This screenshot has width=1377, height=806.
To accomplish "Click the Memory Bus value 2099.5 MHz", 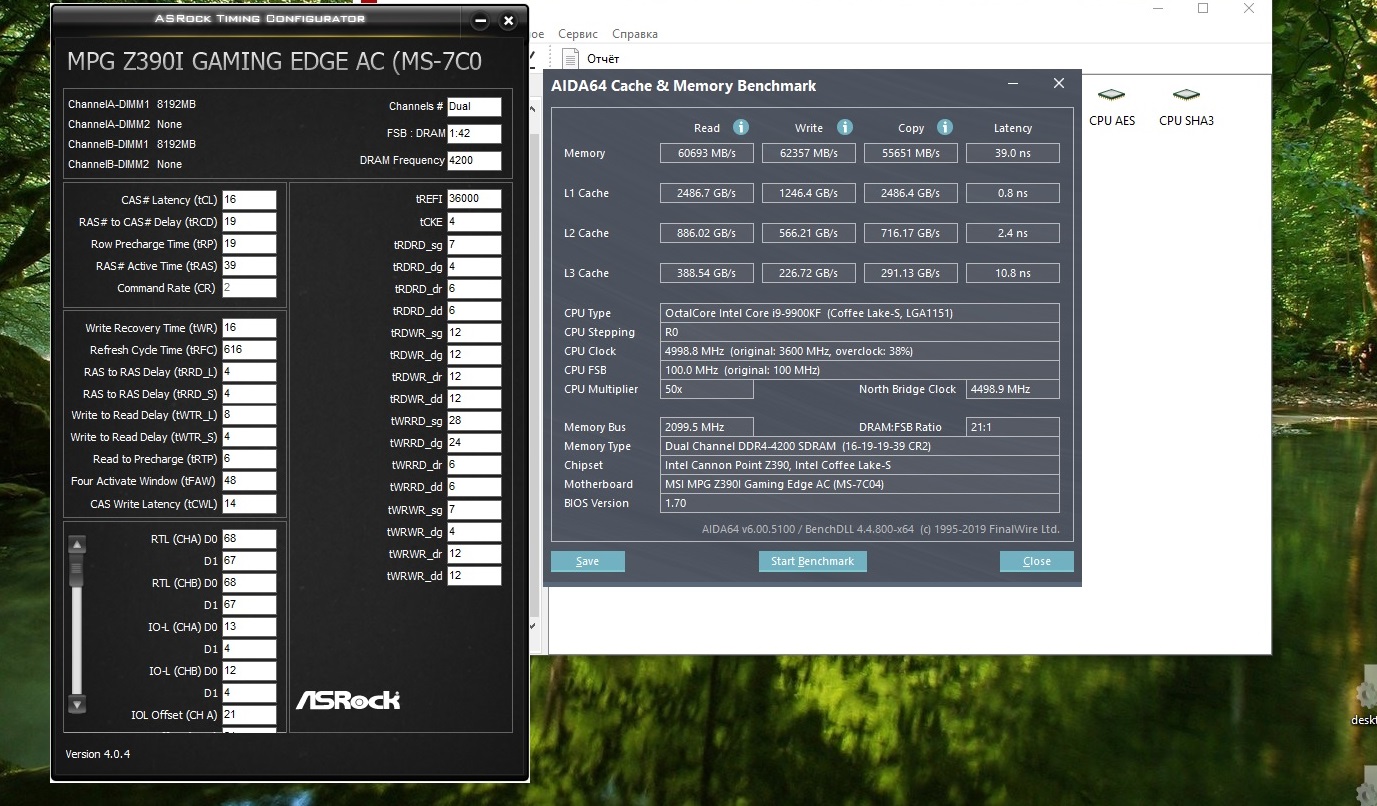I will [x=707, y=427].
